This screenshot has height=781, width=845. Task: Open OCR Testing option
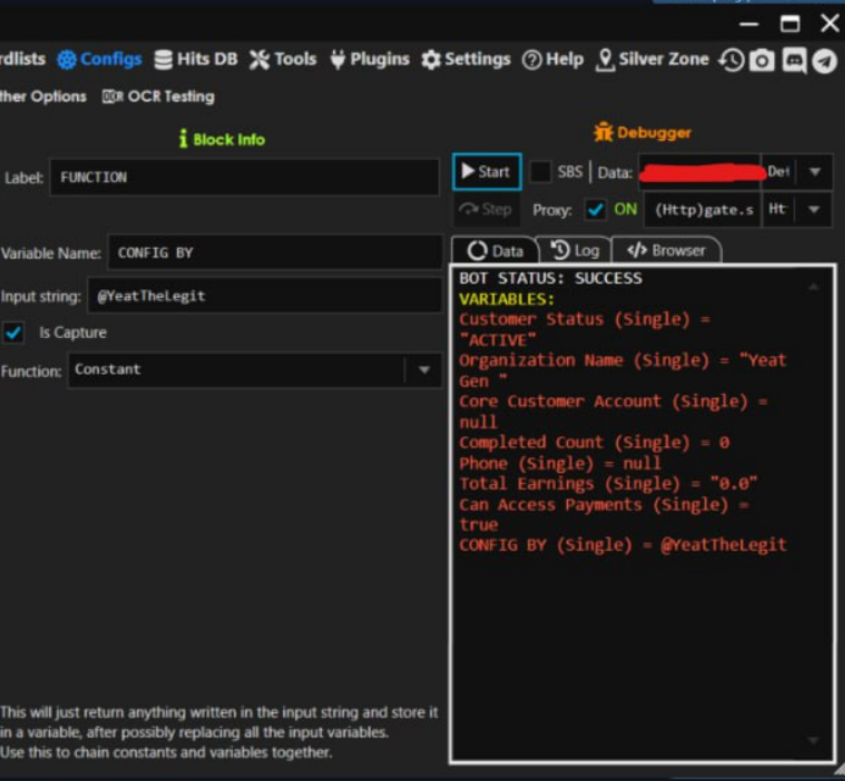pos(158,97)
